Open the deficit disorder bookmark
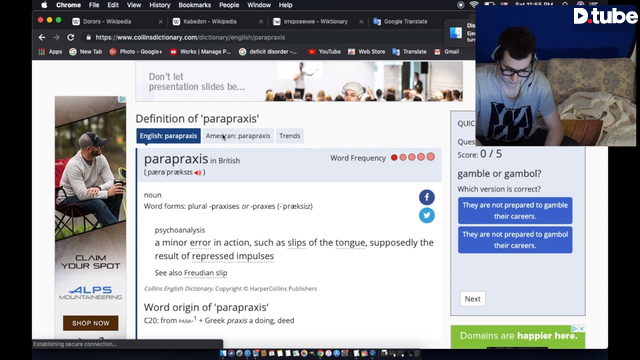This screenshot has height=360, width=640. [268, 52]
